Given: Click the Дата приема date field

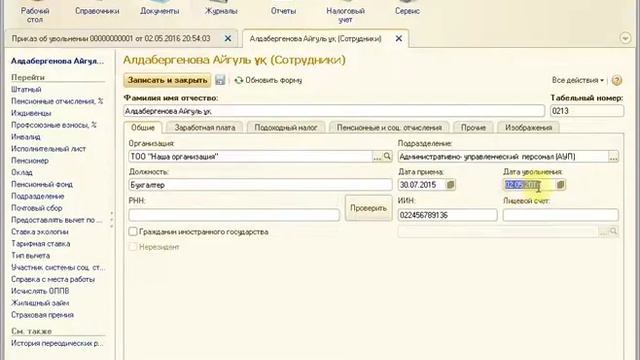Looking at the screenshot, I should pyautogui.click(x=422, y=185).
